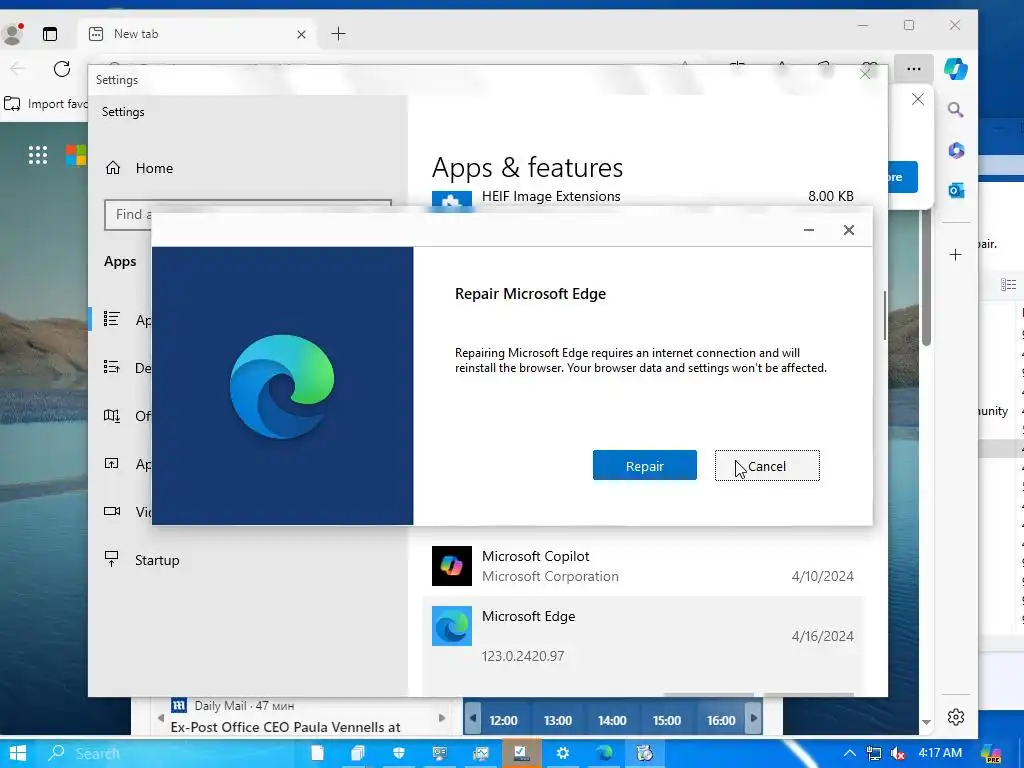Viewport: 1024px width, 768px height.
Task: Click the Microsoft Copilot app icon
Action: [451, 566]
